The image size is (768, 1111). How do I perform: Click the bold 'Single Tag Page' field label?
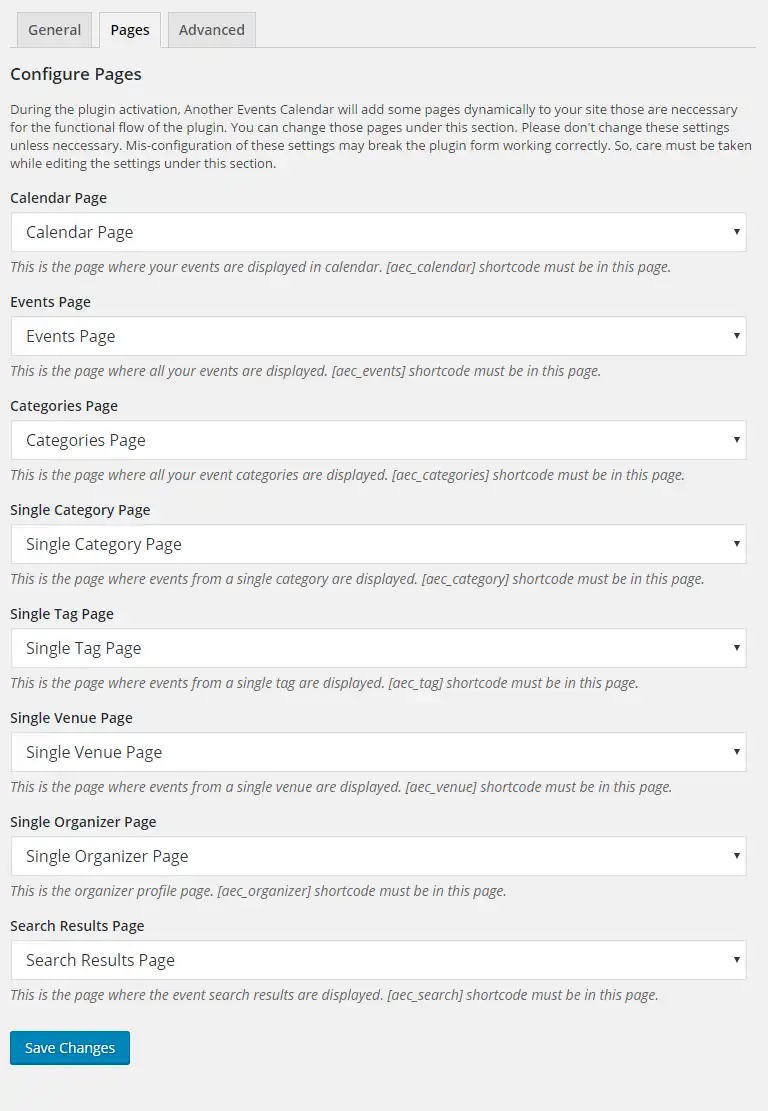pyautogui.click(x=62, y=614)
